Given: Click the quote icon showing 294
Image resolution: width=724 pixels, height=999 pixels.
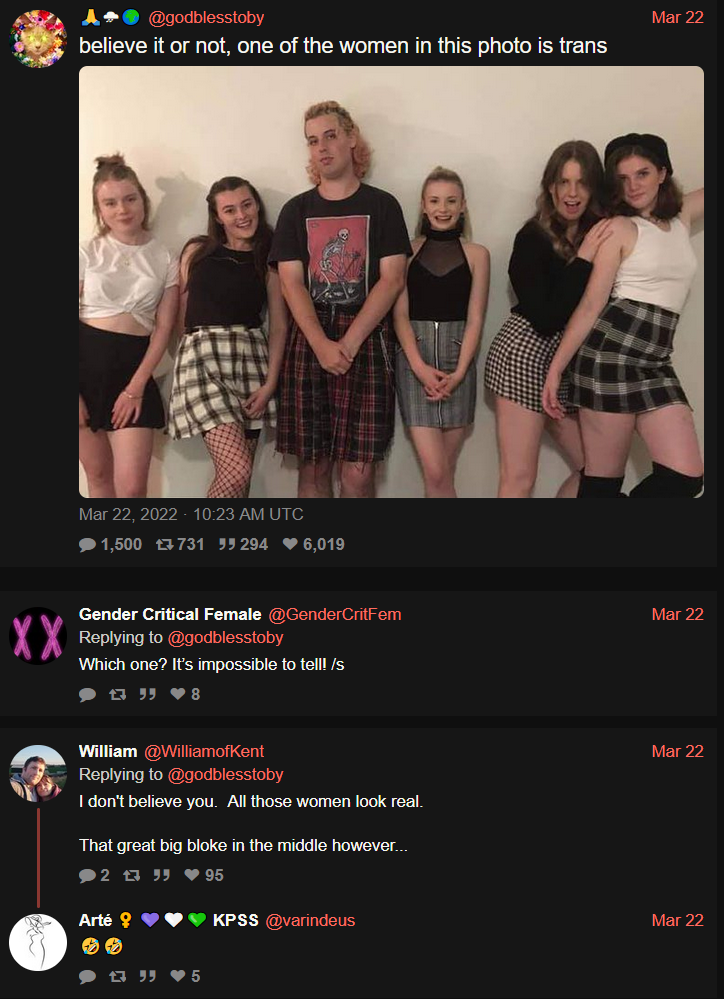Looking at the screenshot, I should (227, 545).
